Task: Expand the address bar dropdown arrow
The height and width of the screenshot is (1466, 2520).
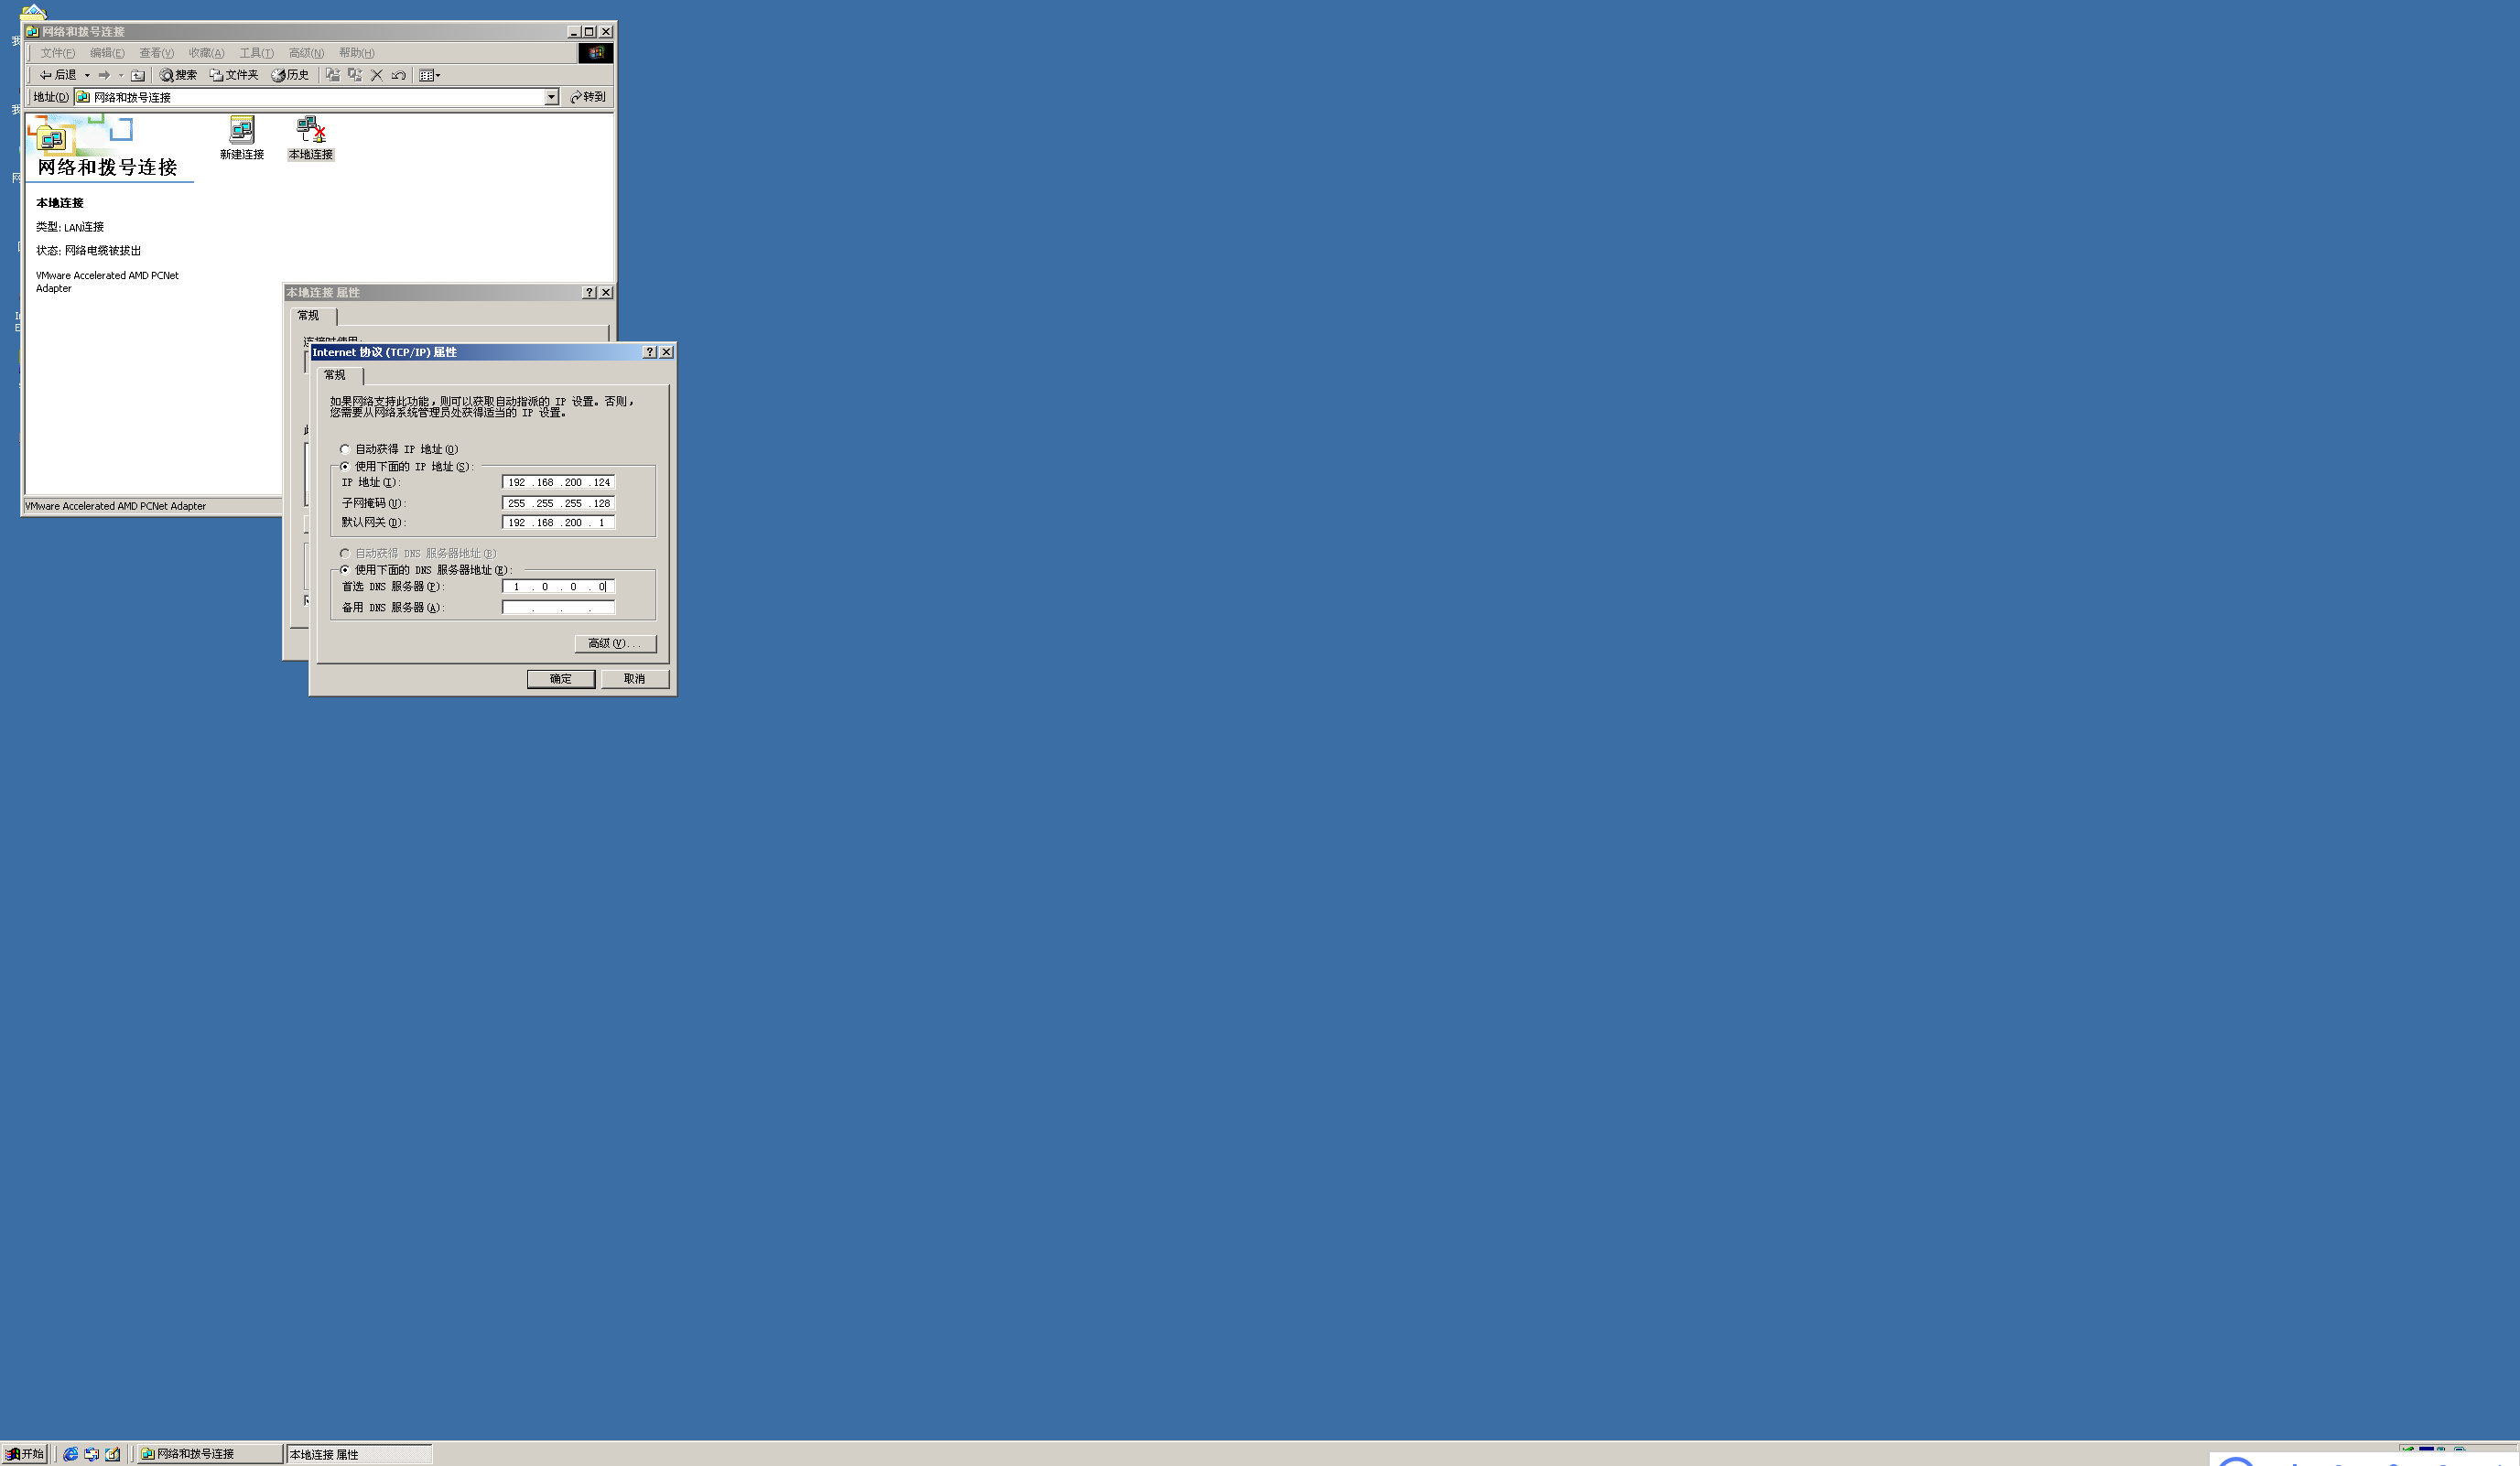Action: pos(551,97)
